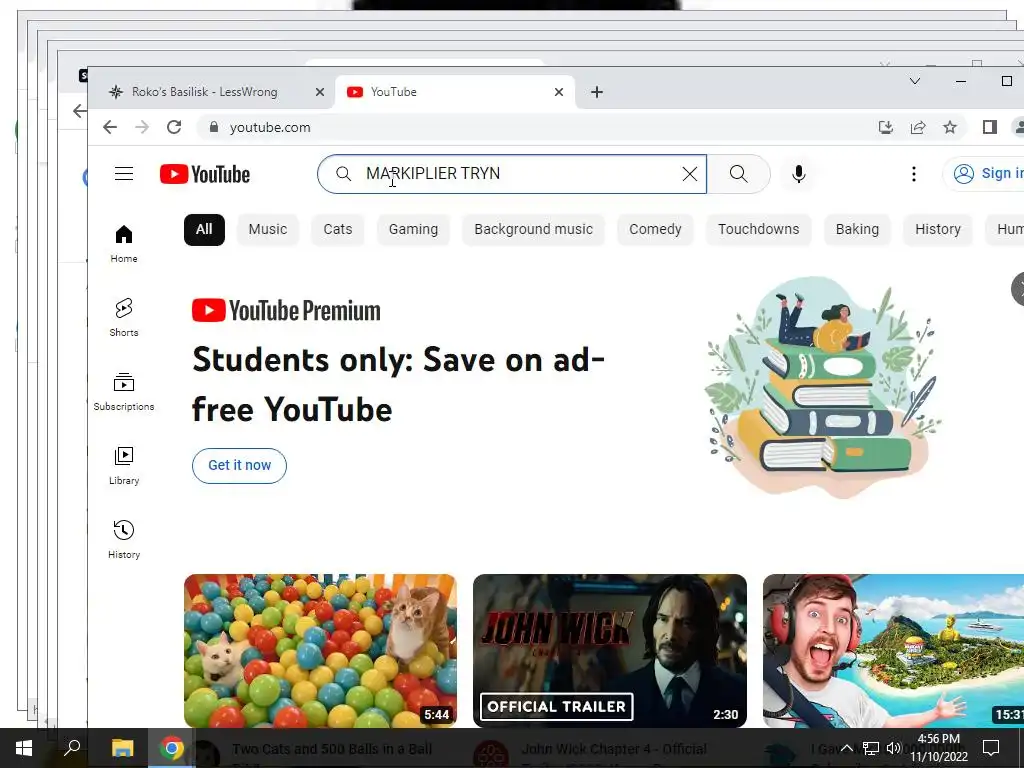The height and width of the screenshot is (768, 1024).
Task: Open Windows taskbar search
Action: click(x=72, y=748)
